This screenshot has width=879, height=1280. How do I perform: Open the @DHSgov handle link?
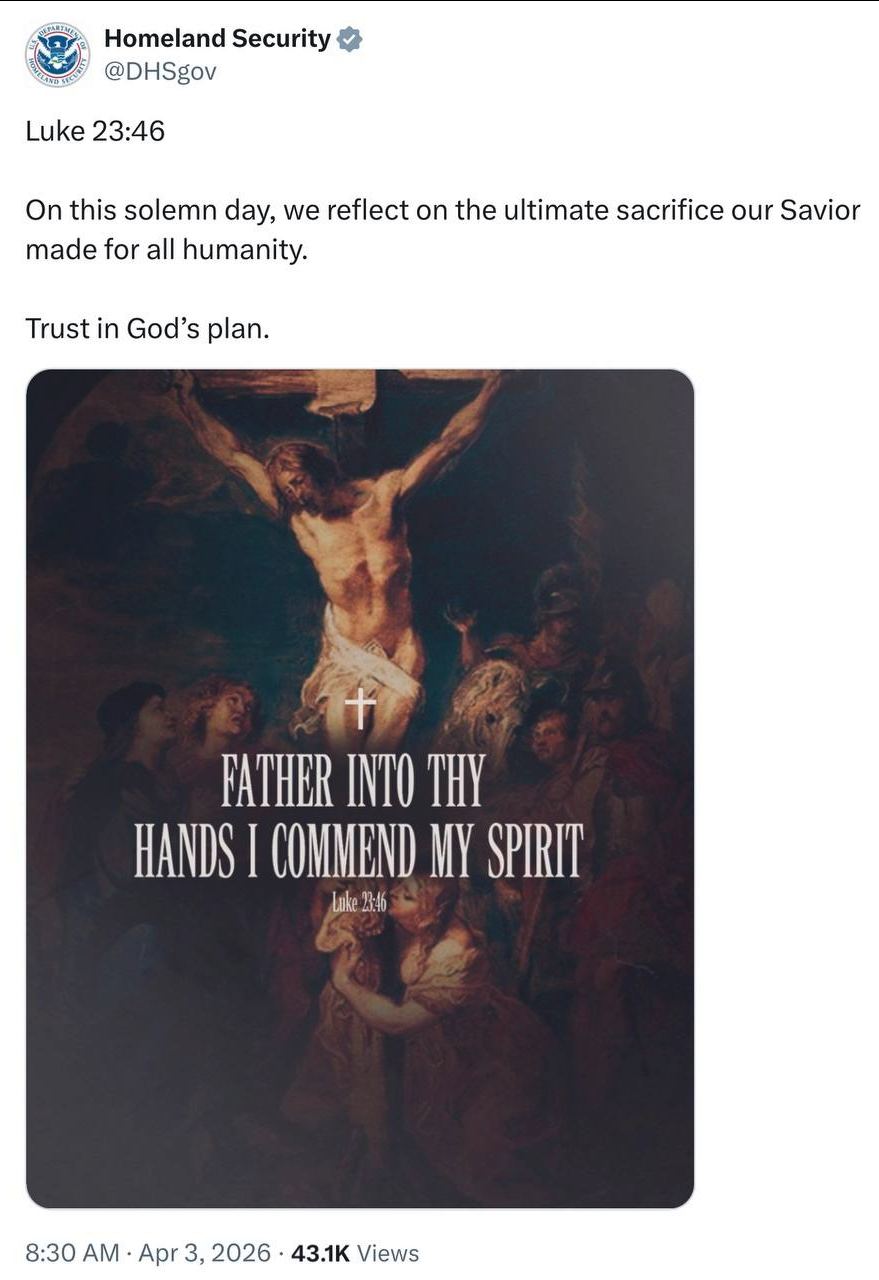pyautogui.click(x=160, y=71)
